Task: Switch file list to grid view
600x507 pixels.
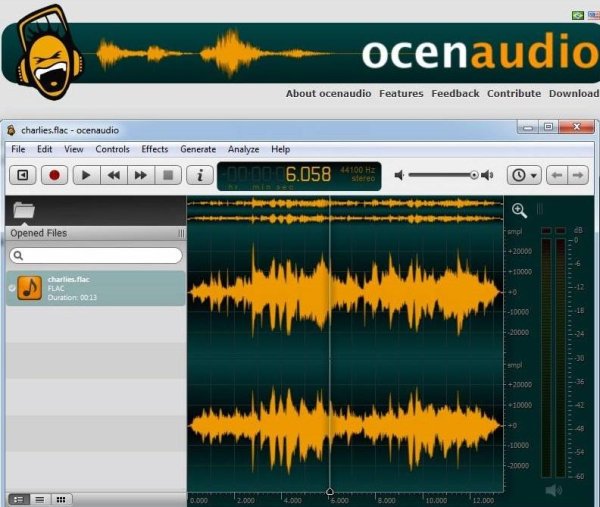Action: (x=60, y=499)
